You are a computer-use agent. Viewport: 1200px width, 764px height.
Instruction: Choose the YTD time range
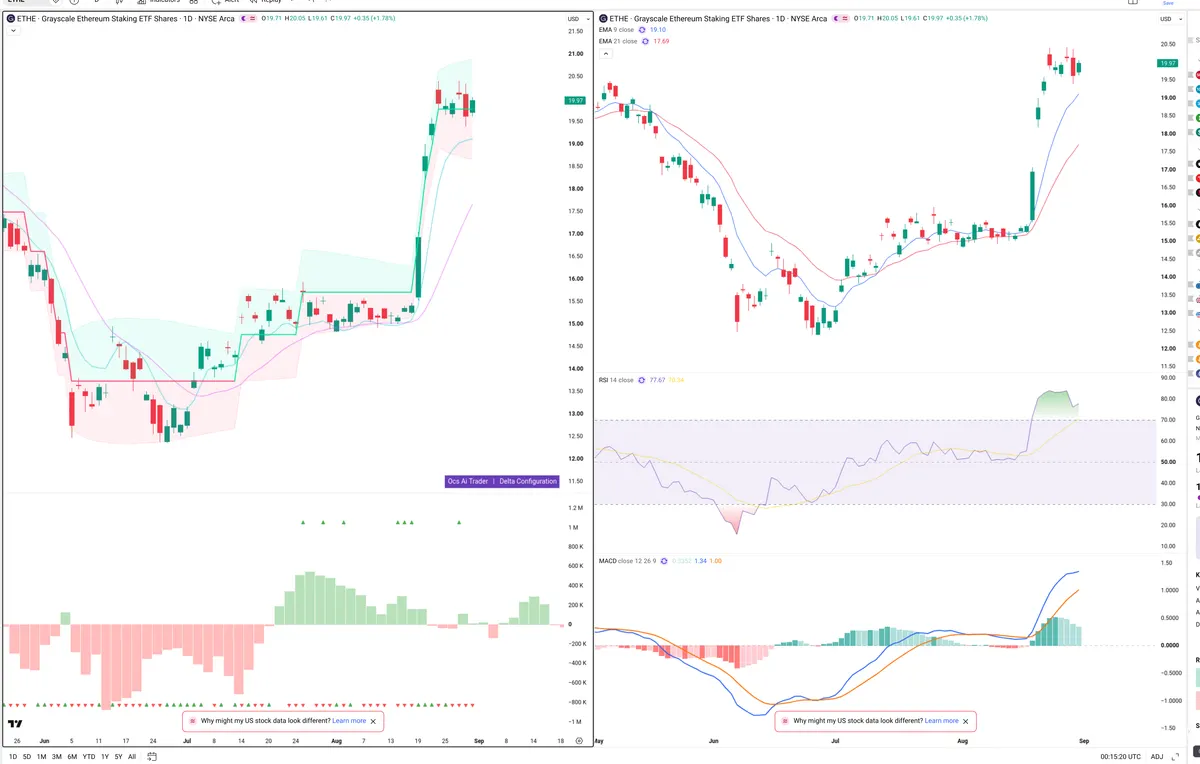click(x=89, y=756)
